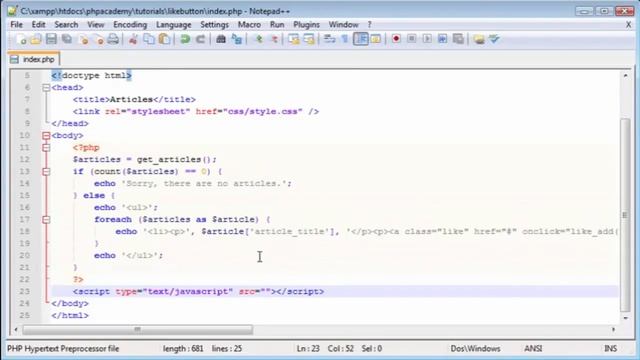640x360 pixels.
Task: Click the INS indicator in status bar
Action: pyautogui.click(x=610, y=349)
